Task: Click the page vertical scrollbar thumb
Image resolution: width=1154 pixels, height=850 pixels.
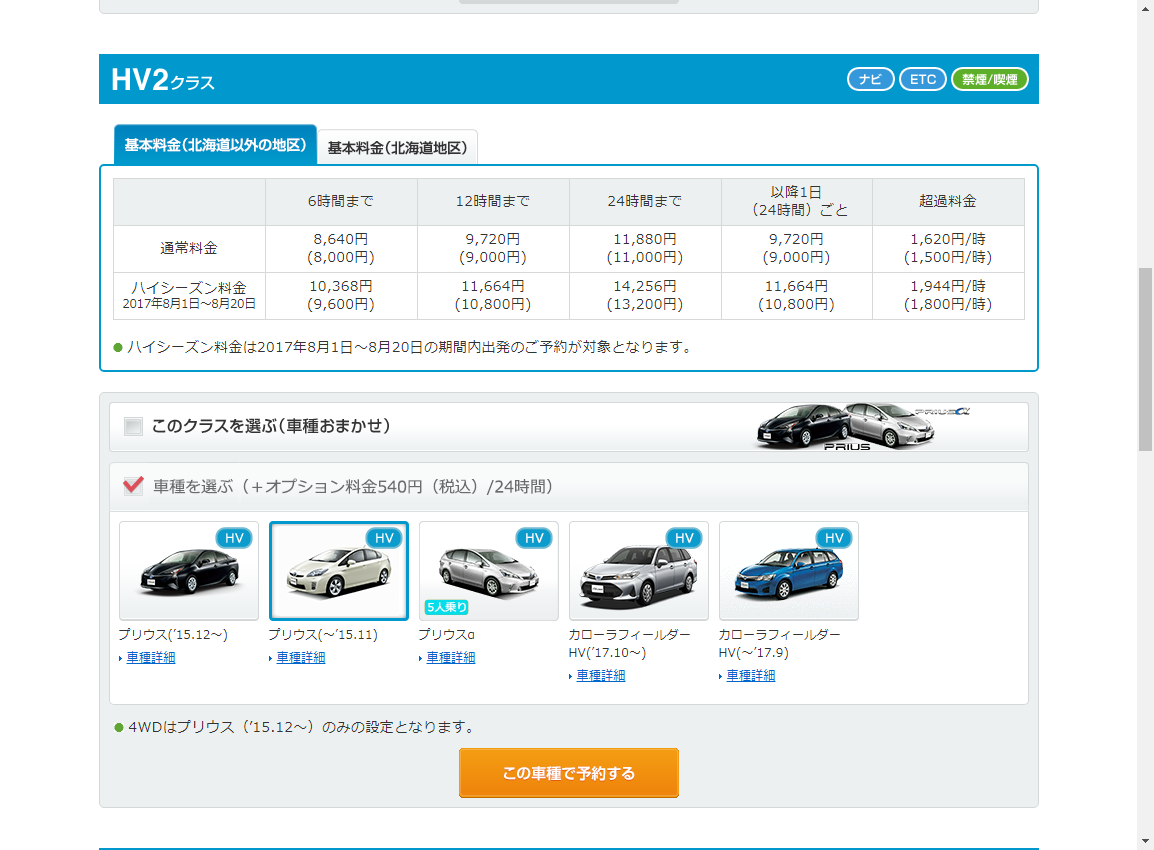Action: [x=1145, y=359]
